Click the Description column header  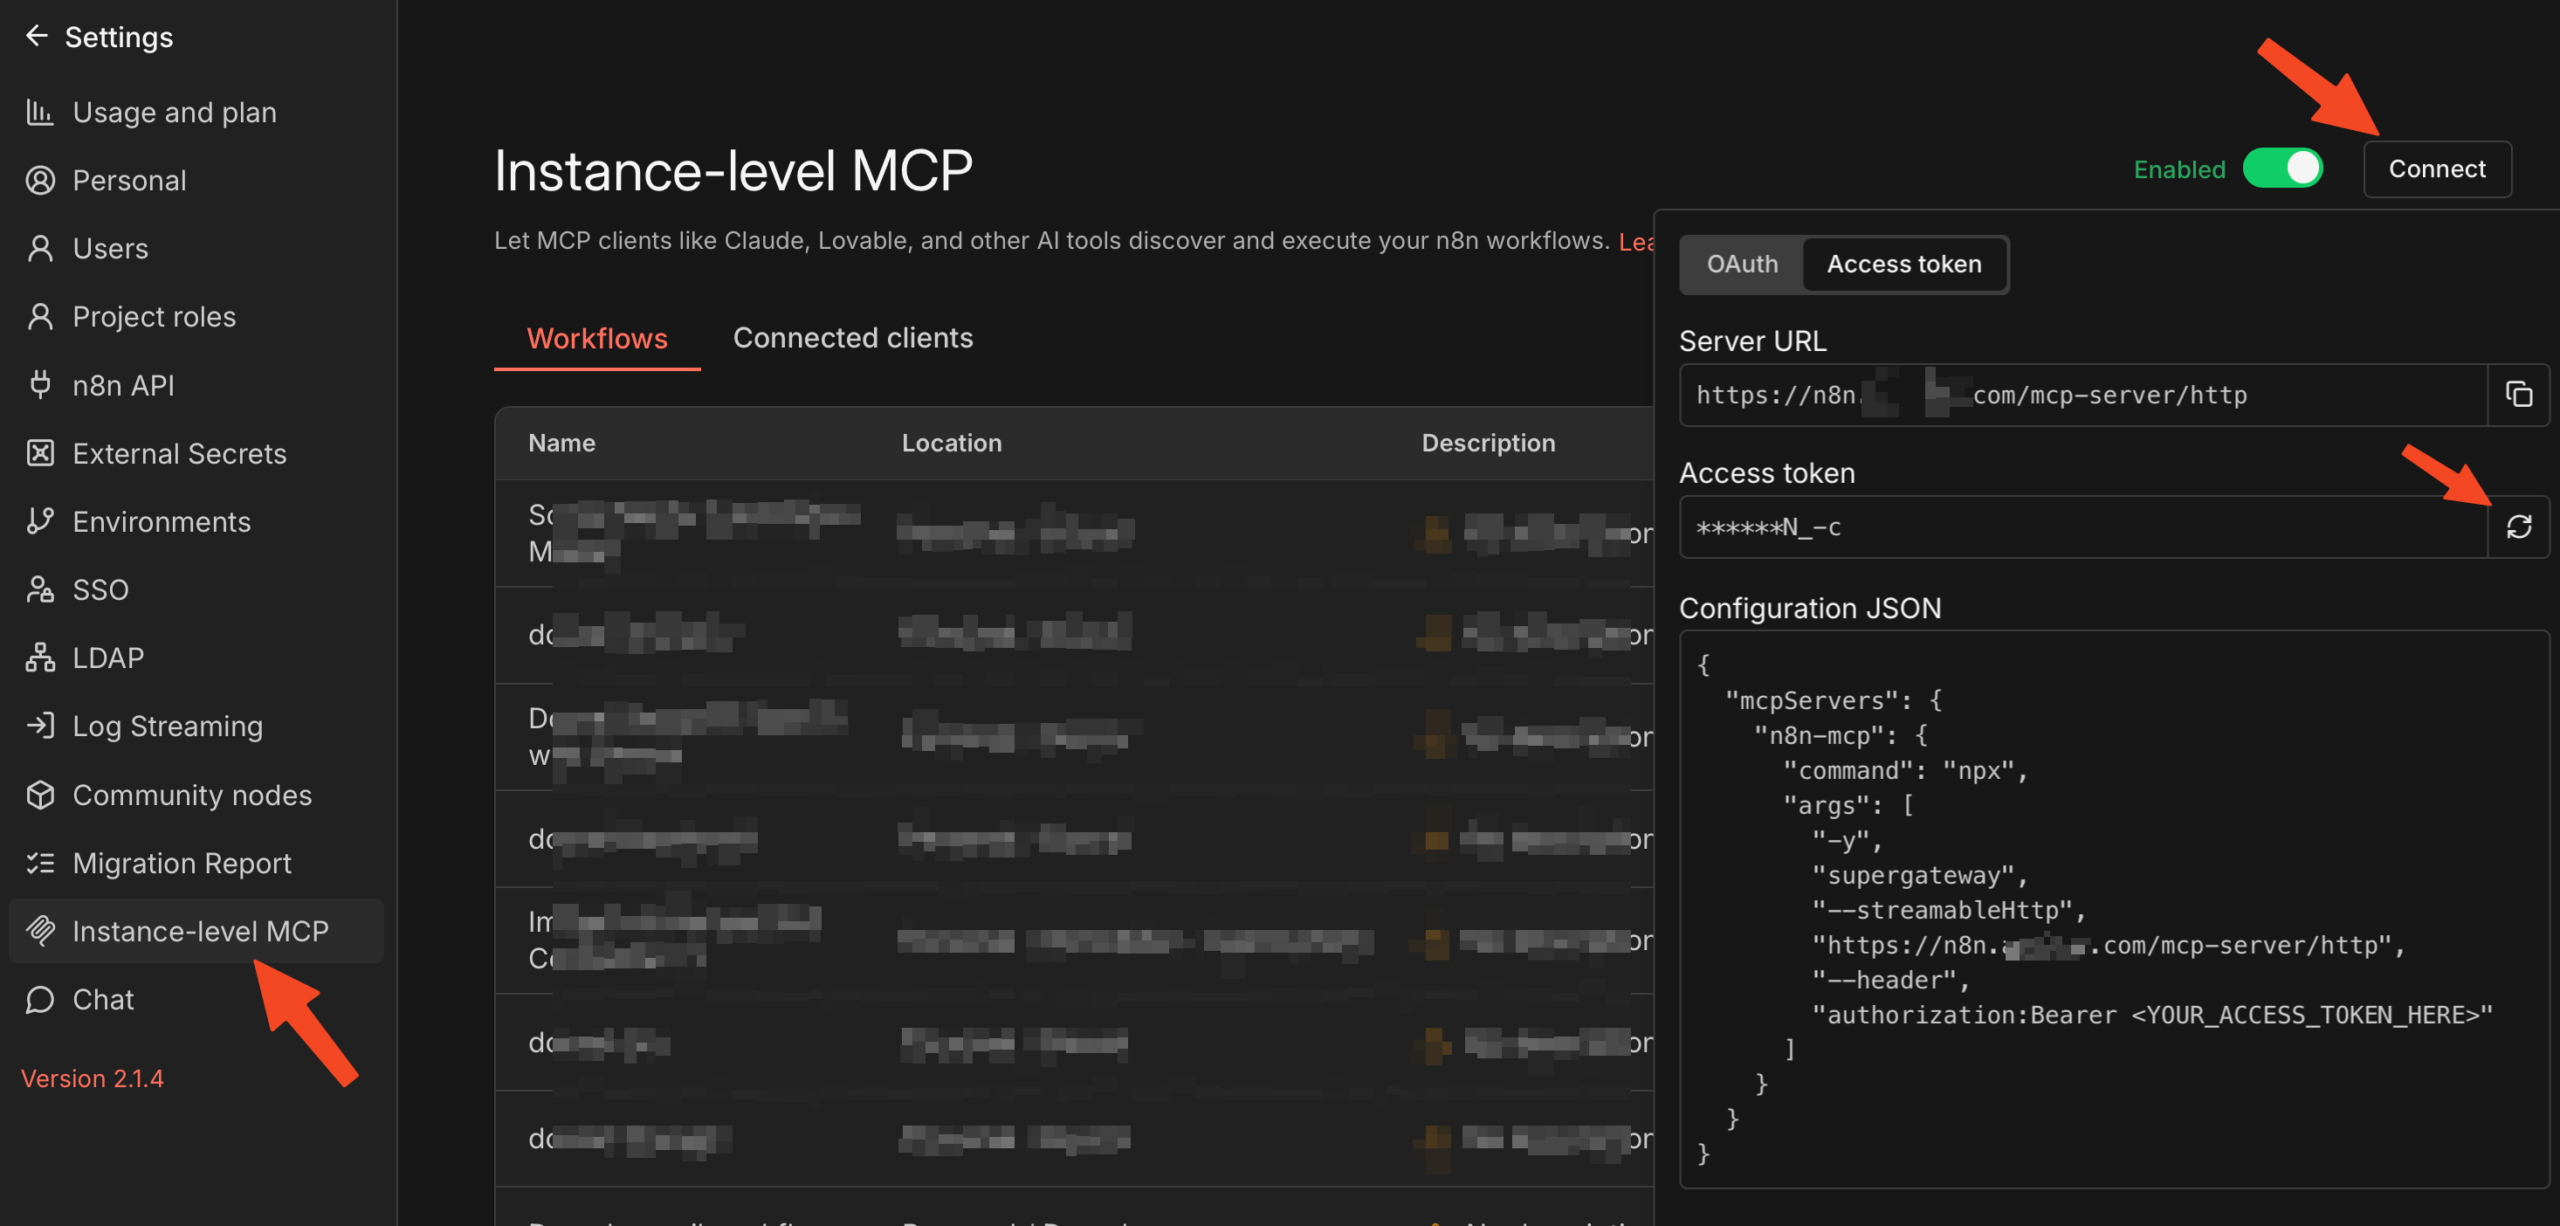click(x=1489, y=443)
